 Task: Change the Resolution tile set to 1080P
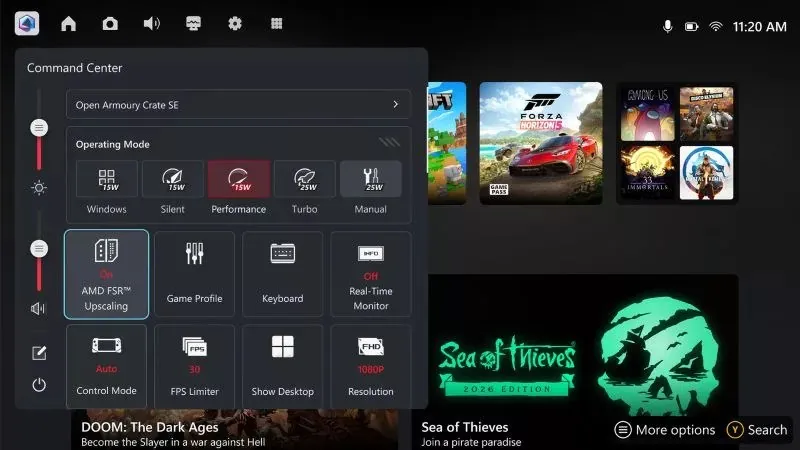pos(371,366)
